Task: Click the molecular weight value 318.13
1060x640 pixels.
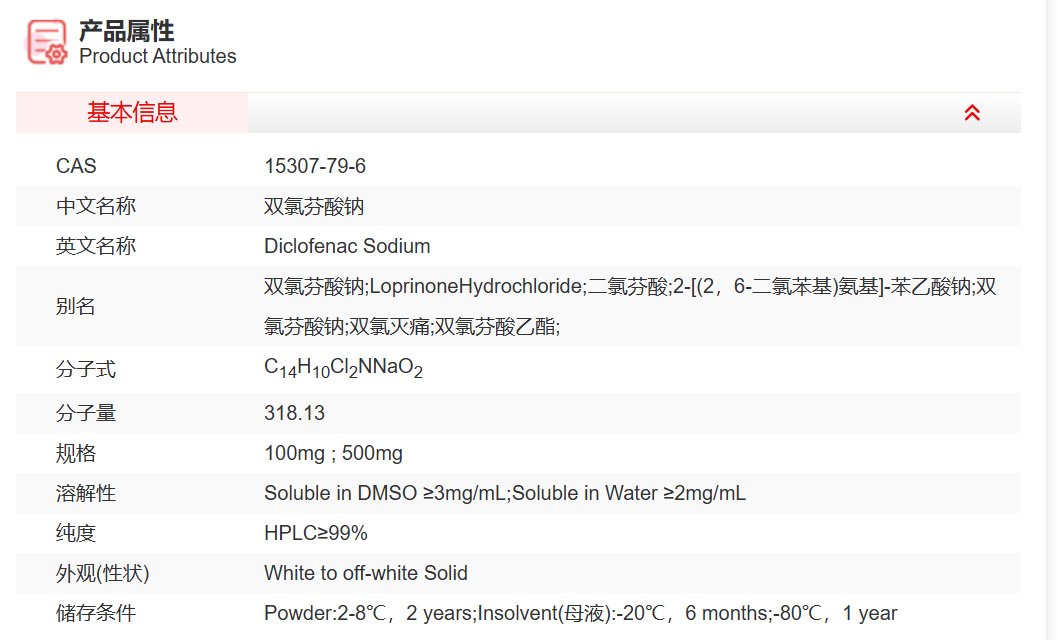Action: coord(294,413)
